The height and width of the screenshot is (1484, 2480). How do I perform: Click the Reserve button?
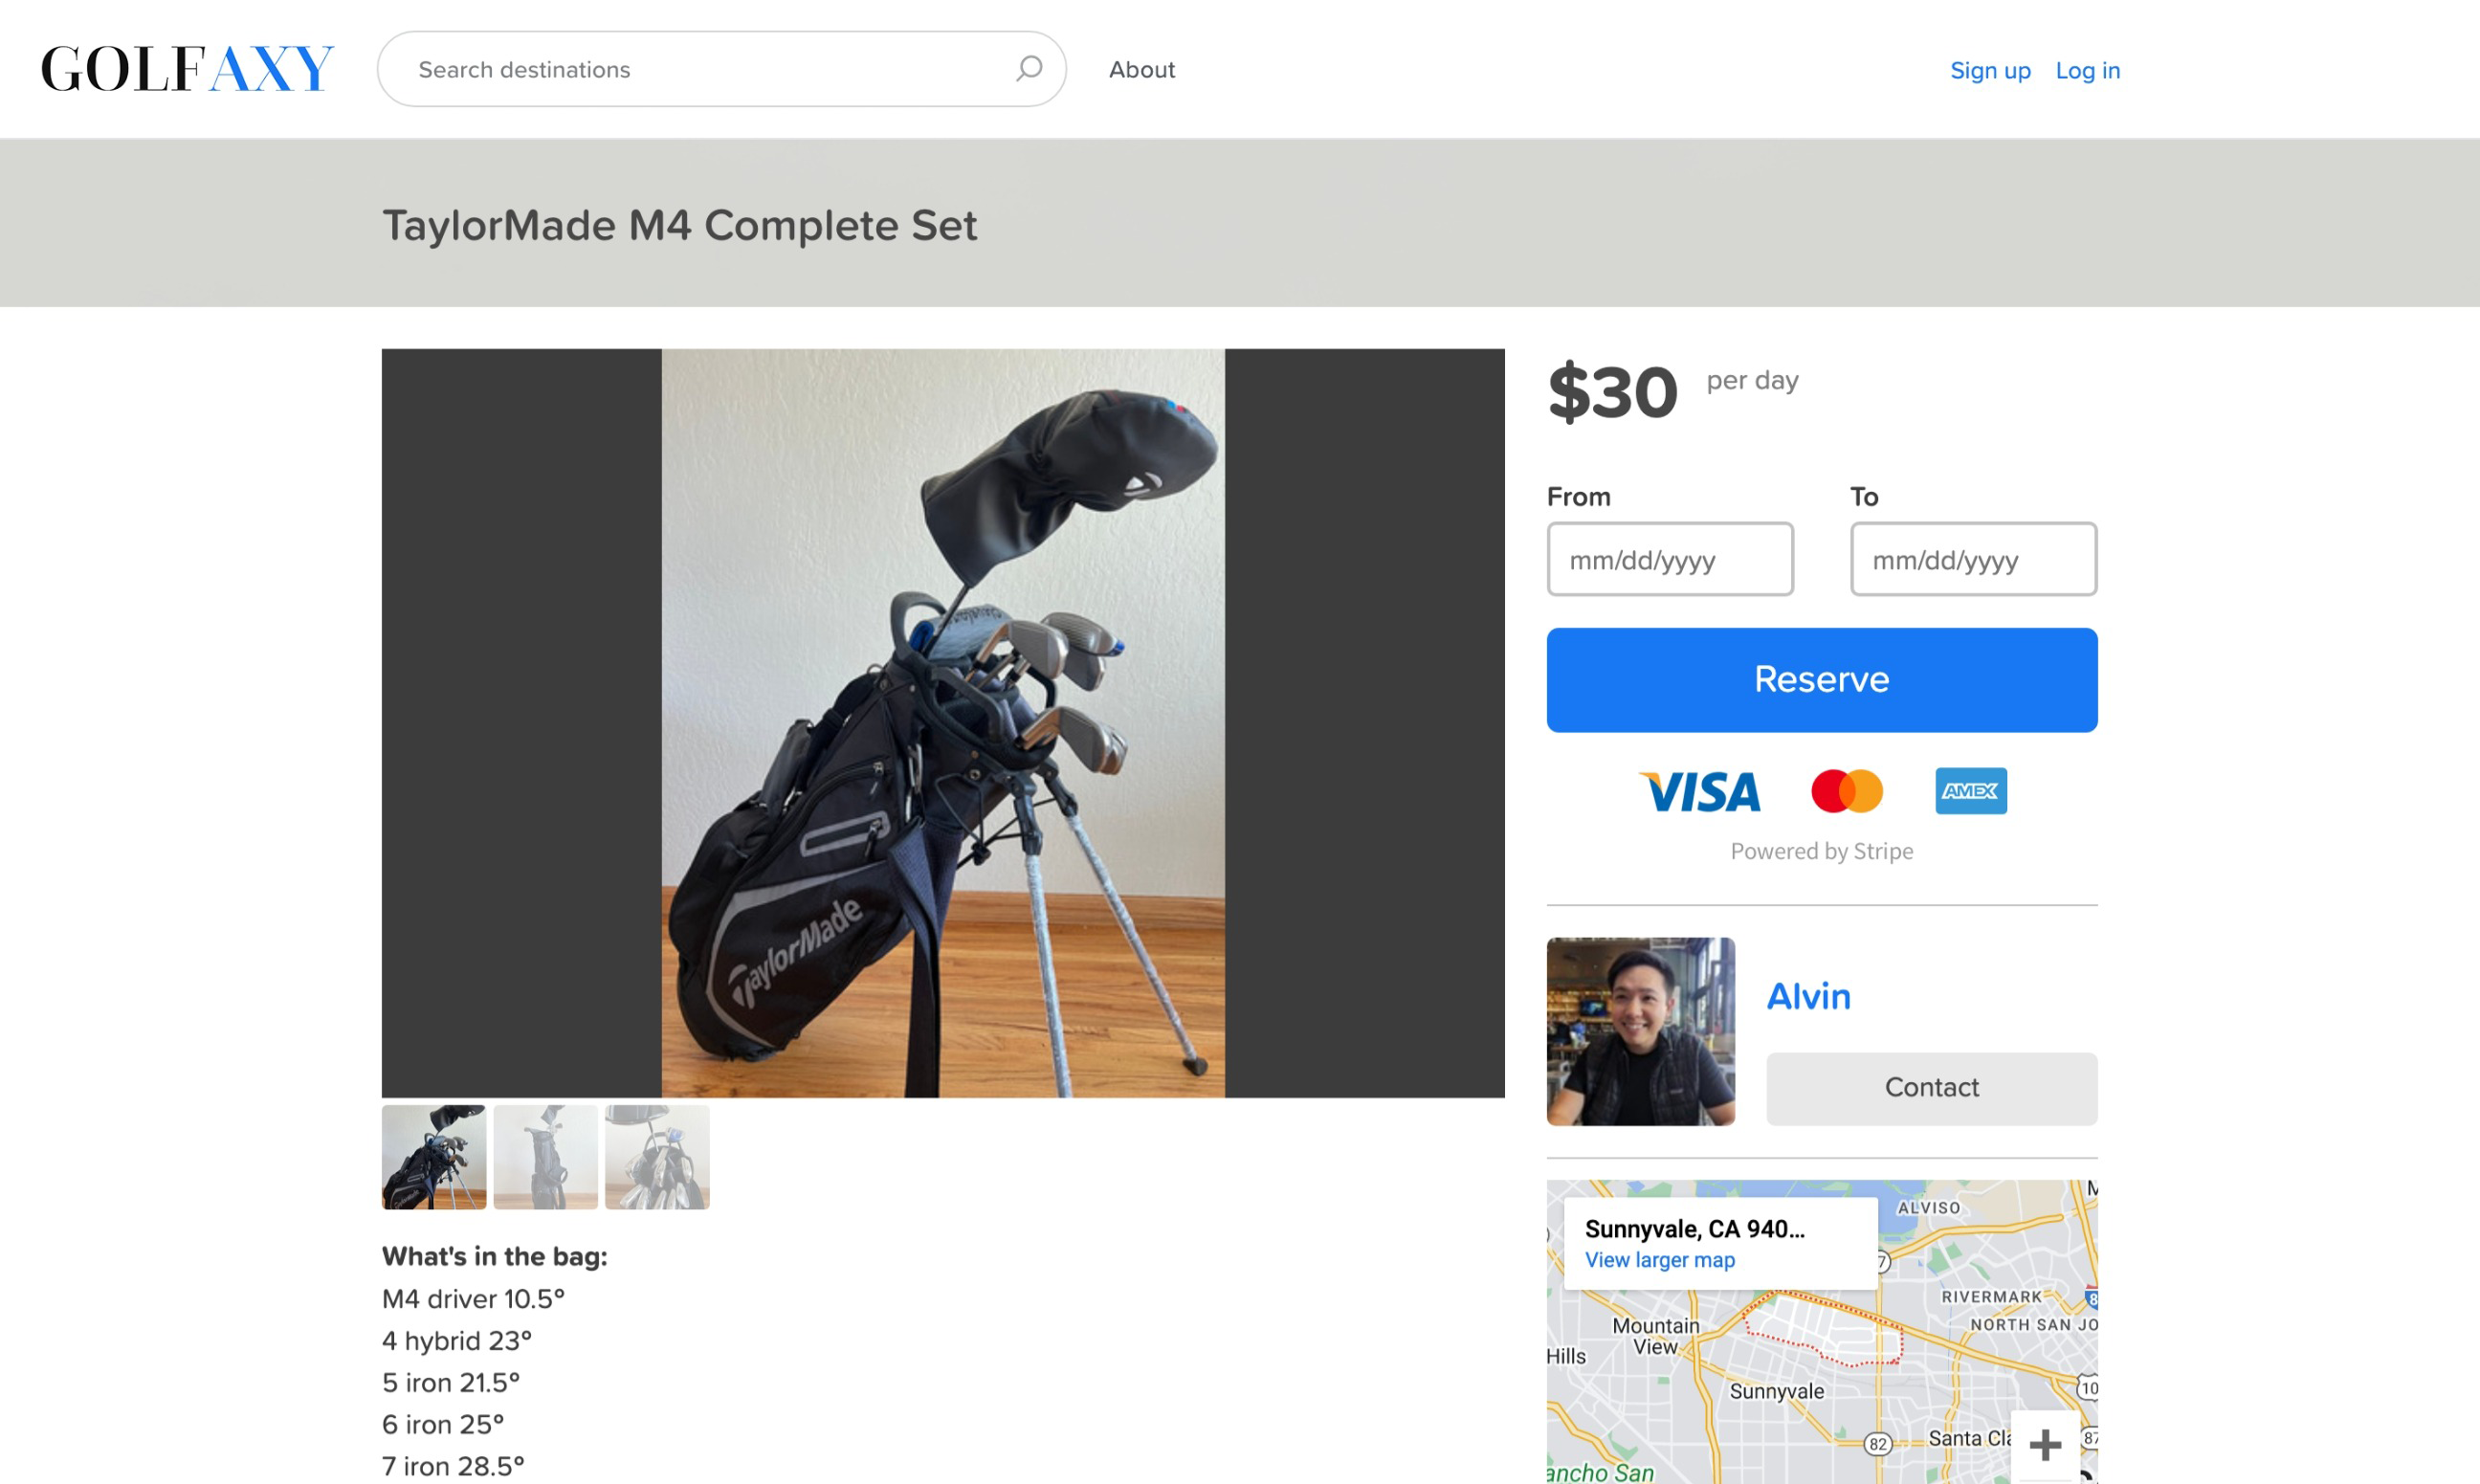coord(1821,680)
